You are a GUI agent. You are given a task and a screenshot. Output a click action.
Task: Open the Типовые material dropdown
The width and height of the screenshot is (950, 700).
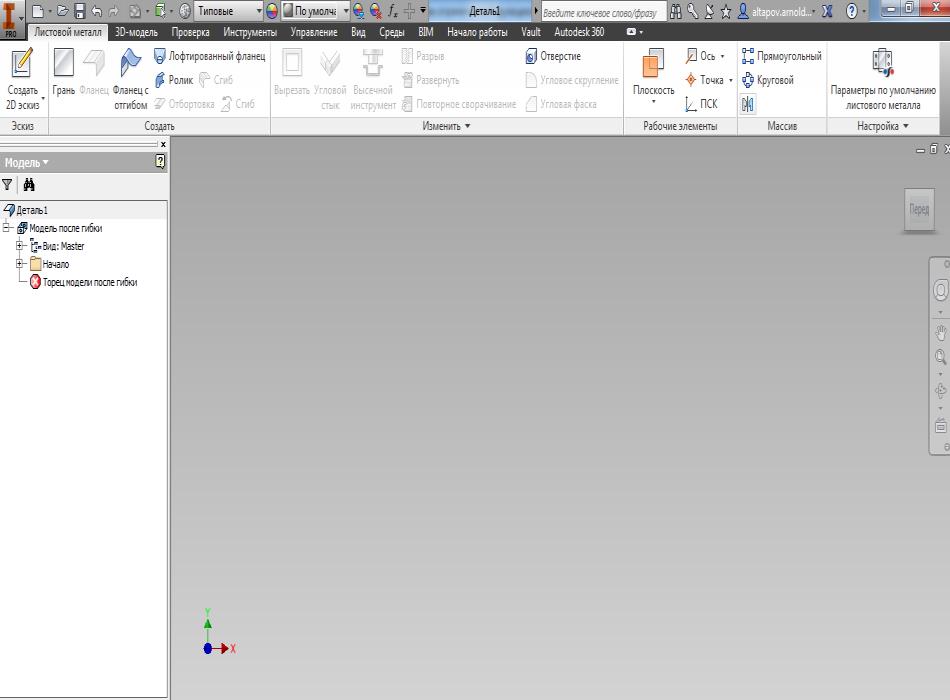[x=258, y=11]
